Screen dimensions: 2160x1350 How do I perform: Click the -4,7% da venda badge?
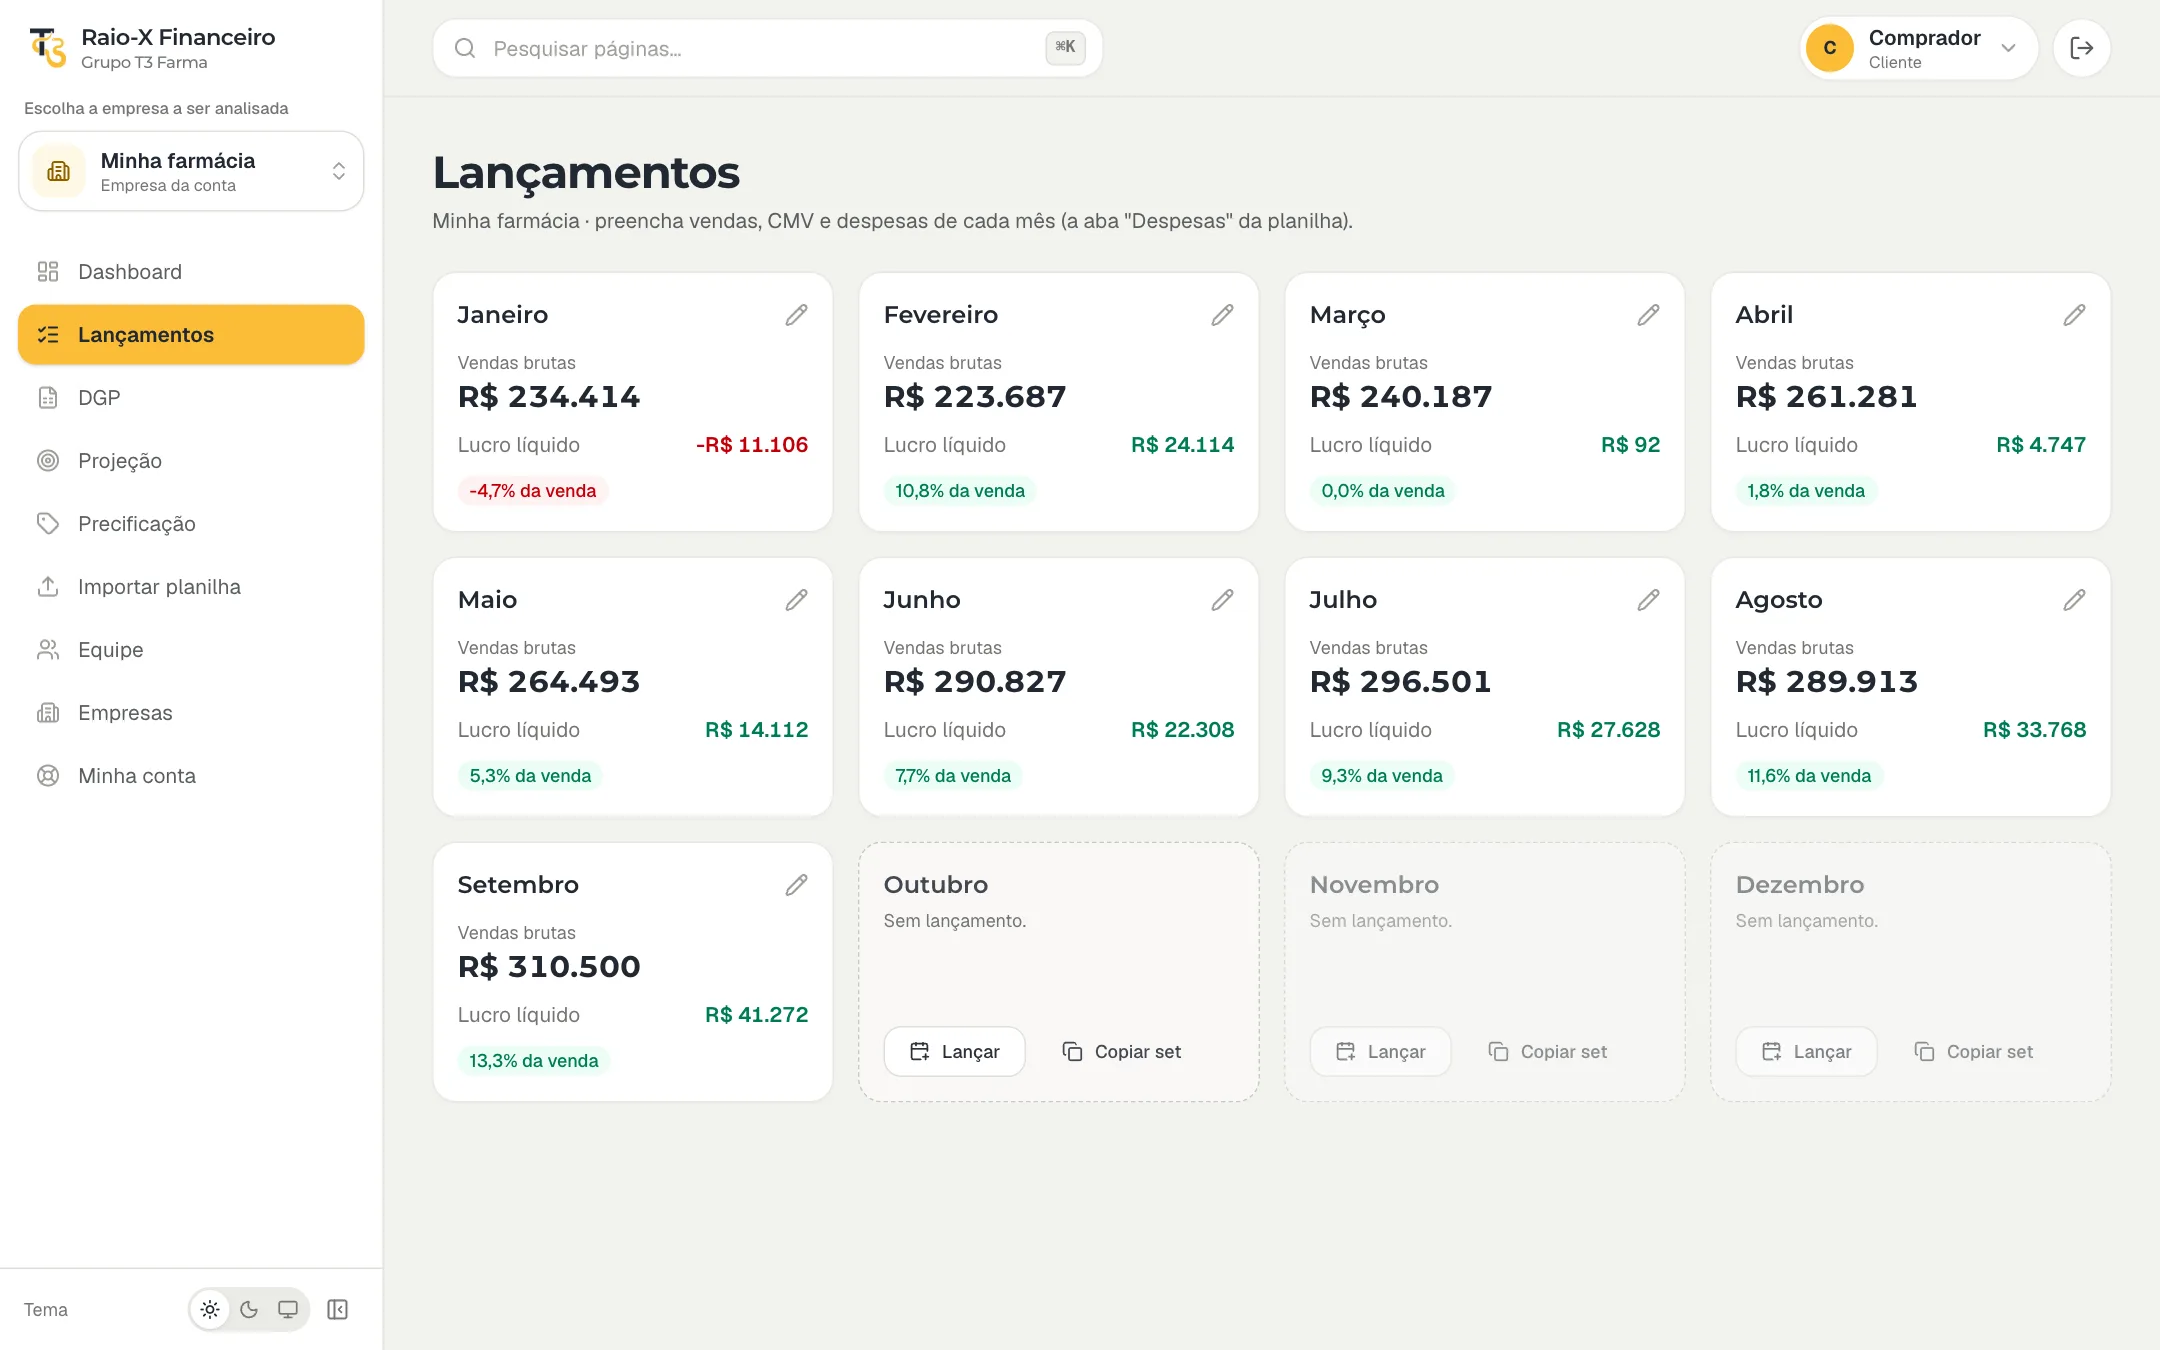(533, 491)
